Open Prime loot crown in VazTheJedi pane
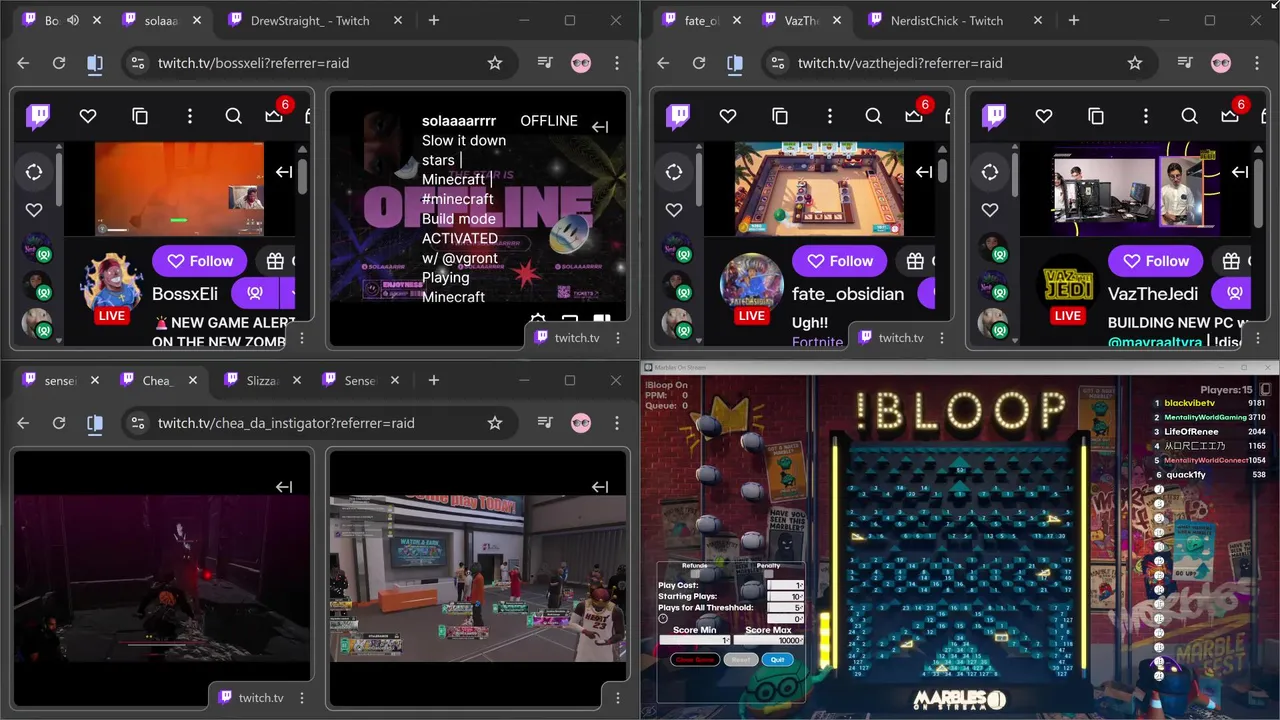Viewport: 1280px width, 720px height. (1229, 117)
